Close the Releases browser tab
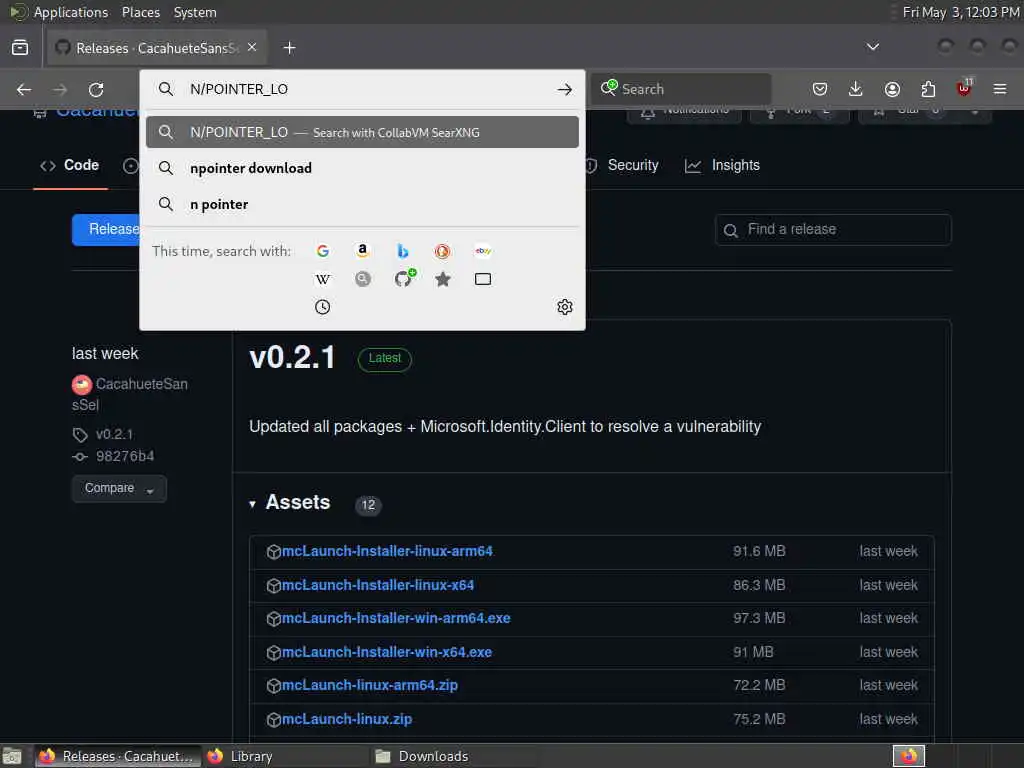Viewport: 1024px width, 768px height. (x=252, y=48)
